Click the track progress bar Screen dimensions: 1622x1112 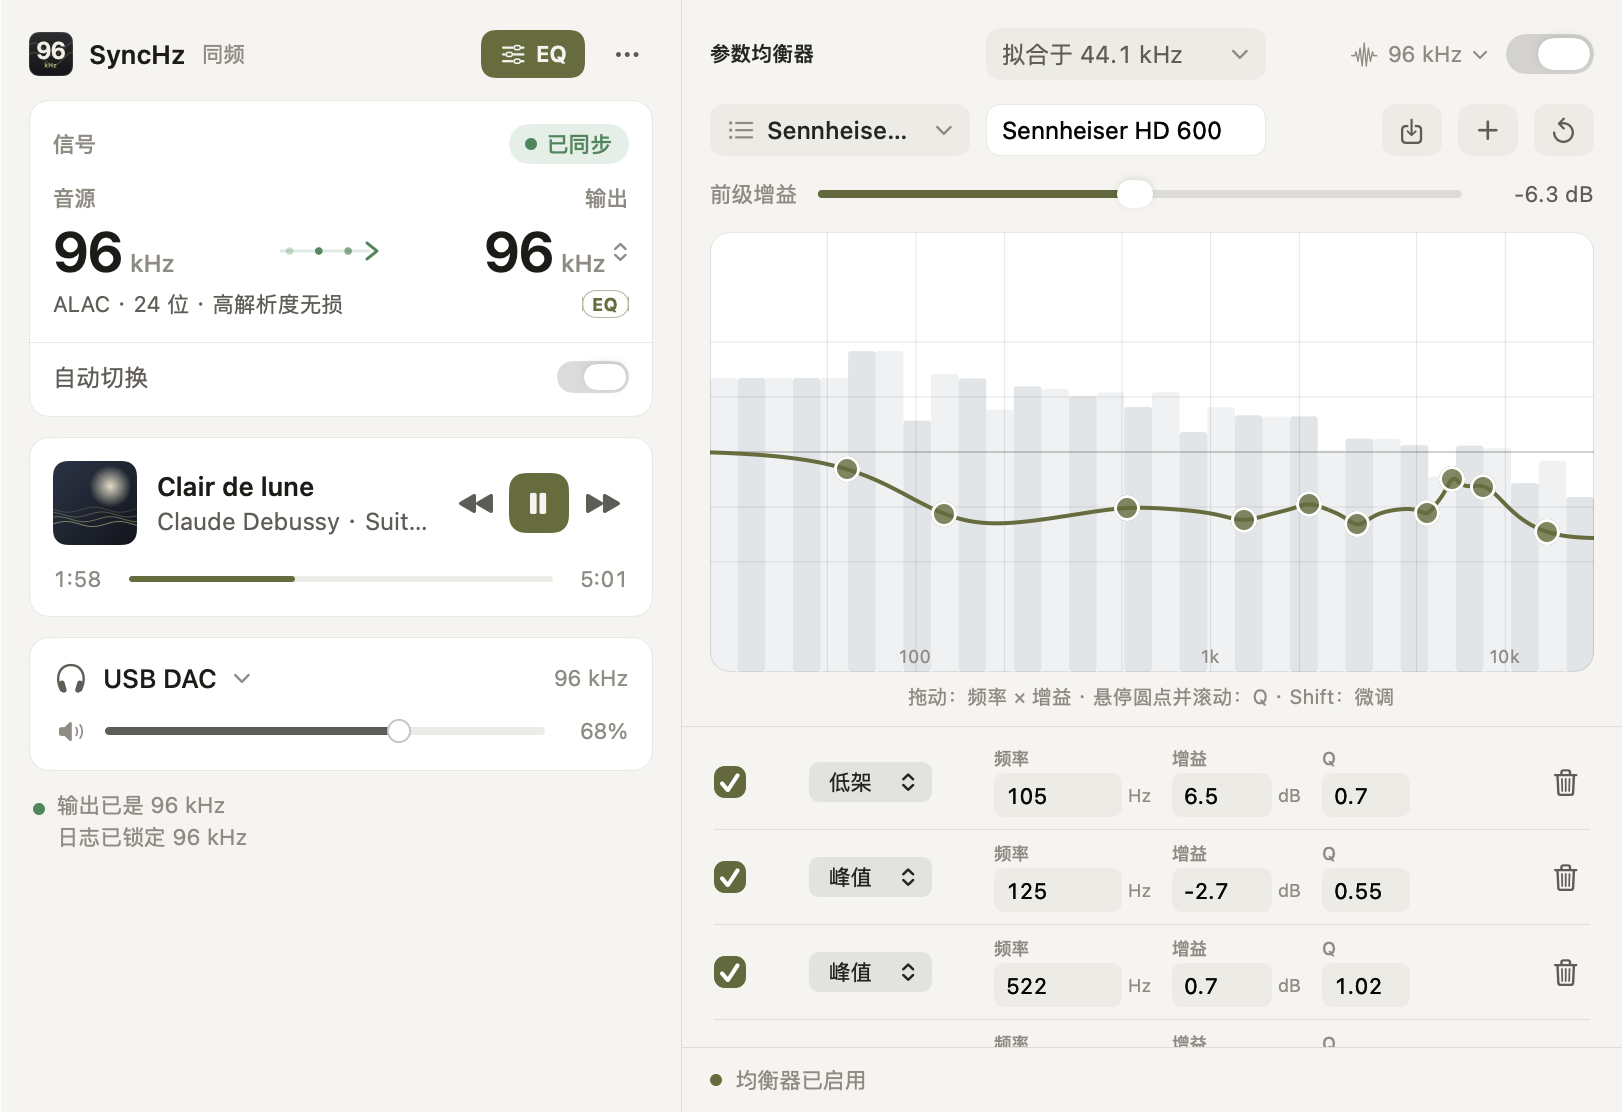[x=341, y=579]
